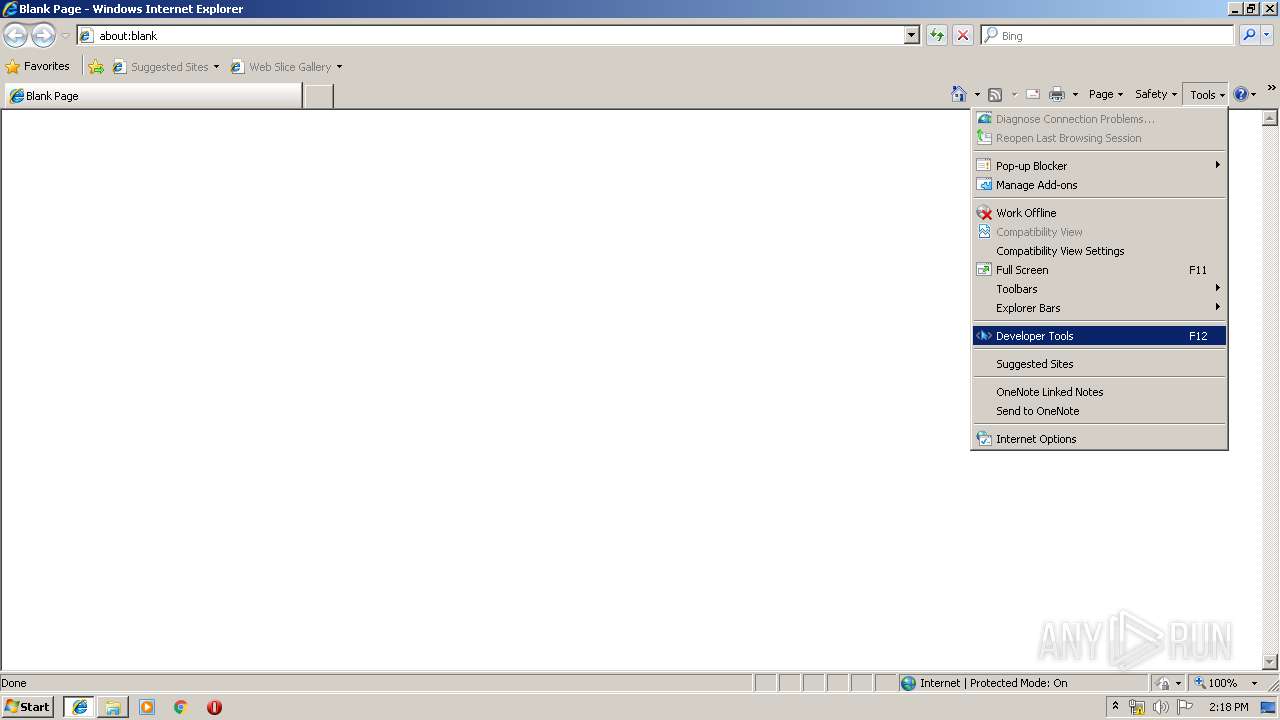Click the Forward navigation arrow
This screenshot has width=1280, height=720.
43,36
